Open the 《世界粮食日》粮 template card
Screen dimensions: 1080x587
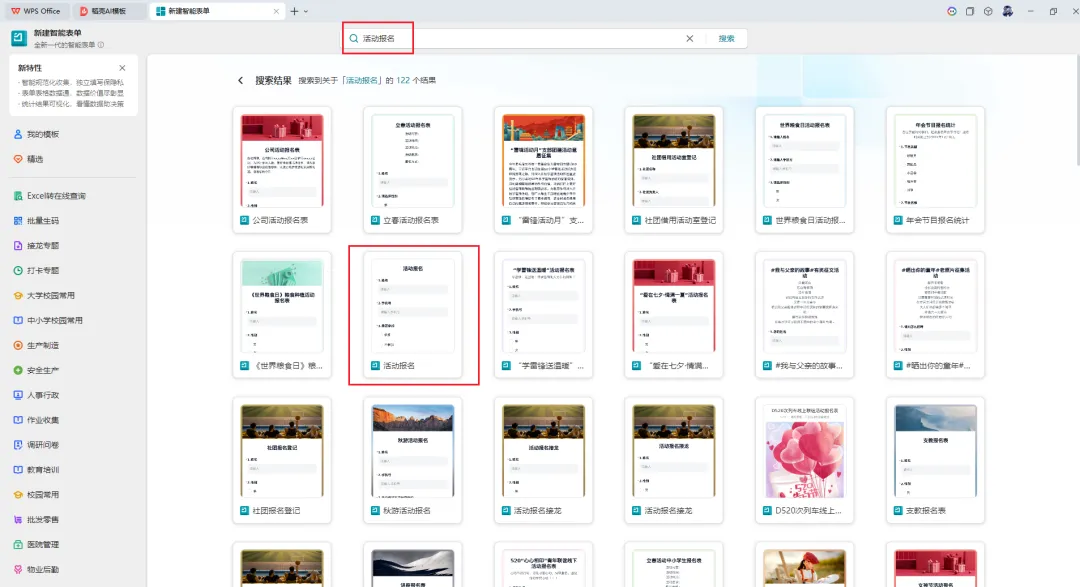click(x=282, y=315)
